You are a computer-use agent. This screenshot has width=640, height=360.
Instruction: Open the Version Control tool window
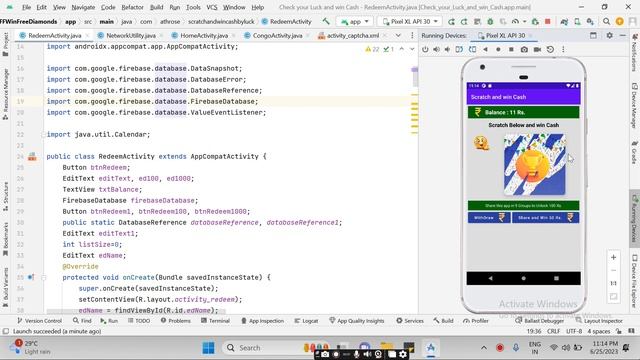pyautogui.click(x=40, y=321)
